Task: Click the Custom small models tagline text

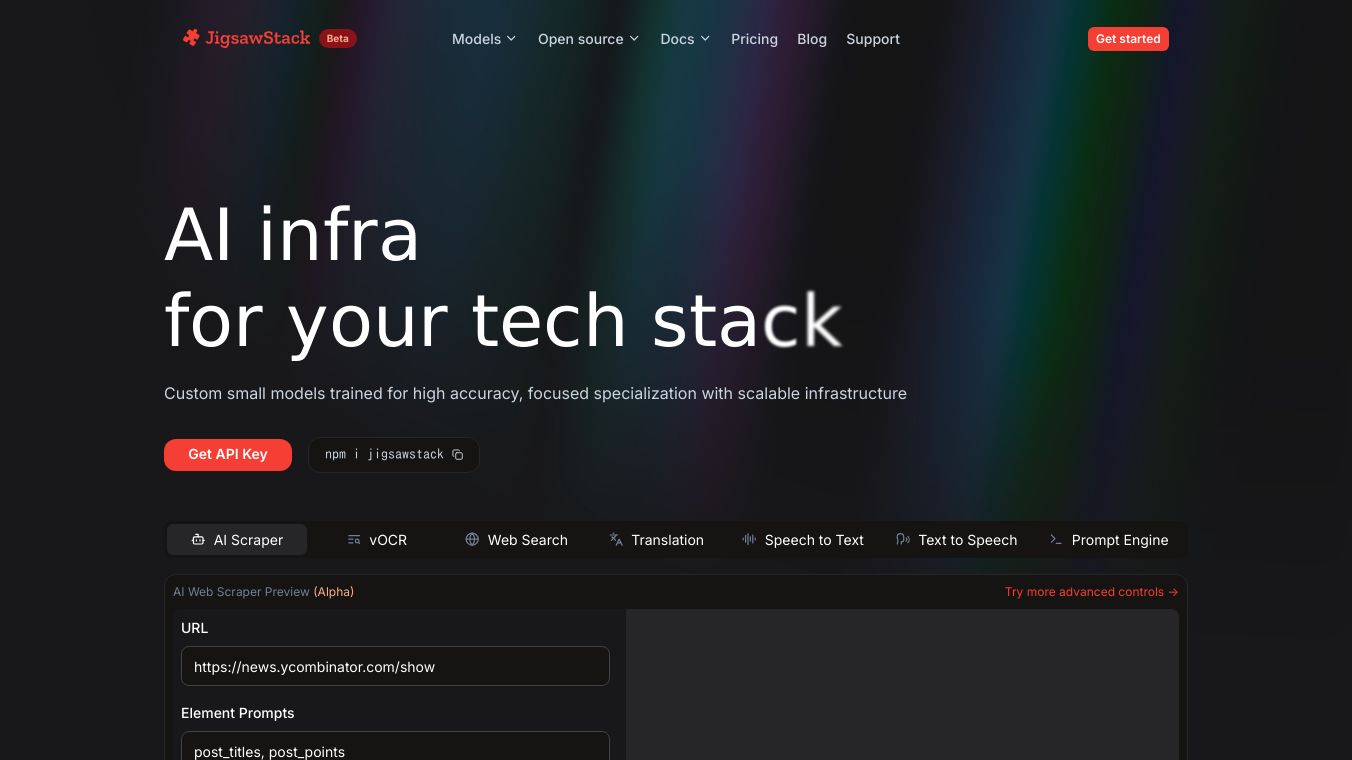Action: pos(535,394)
